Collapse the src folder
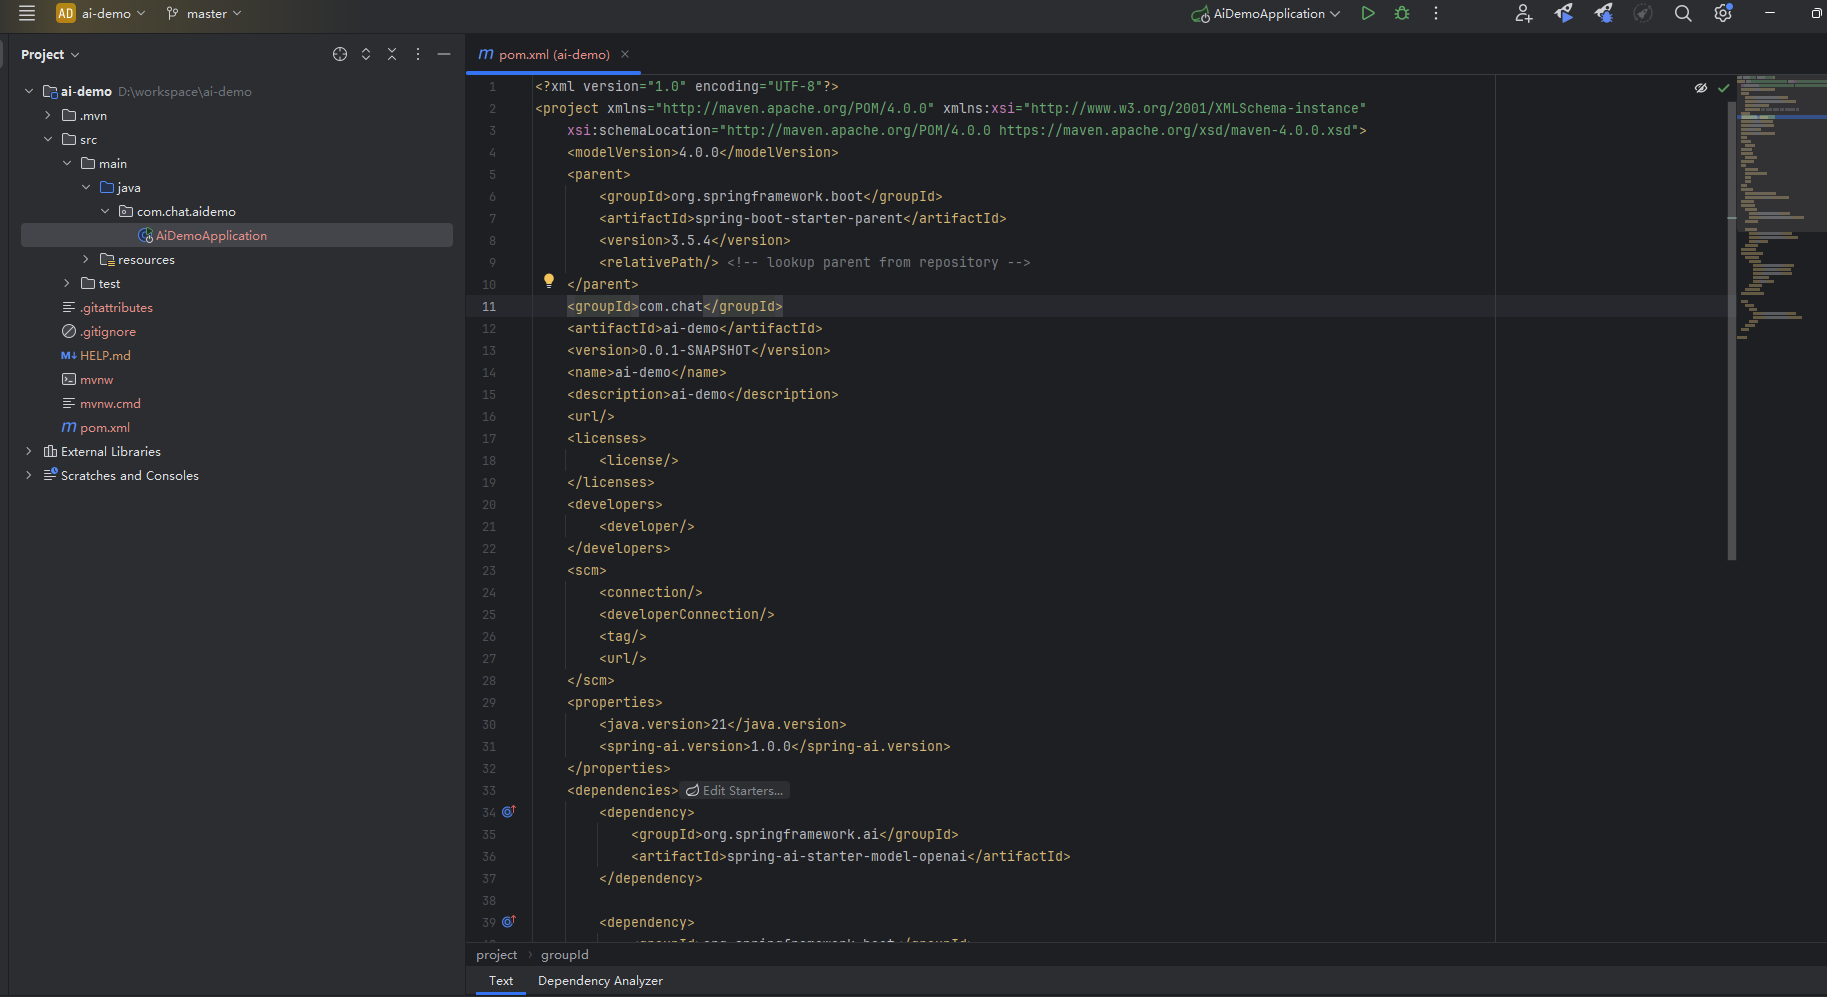 (48, 139)
